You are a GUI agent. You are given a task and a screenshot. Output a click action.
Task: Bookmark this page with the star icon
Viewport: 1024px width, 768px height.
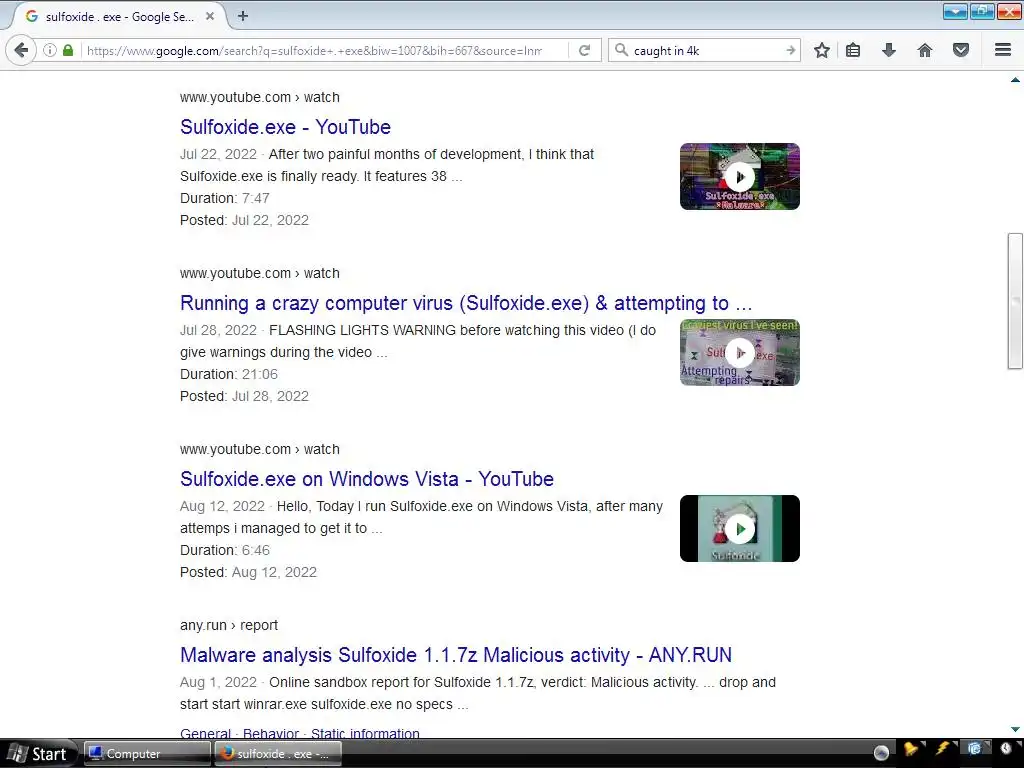[822, 50]
